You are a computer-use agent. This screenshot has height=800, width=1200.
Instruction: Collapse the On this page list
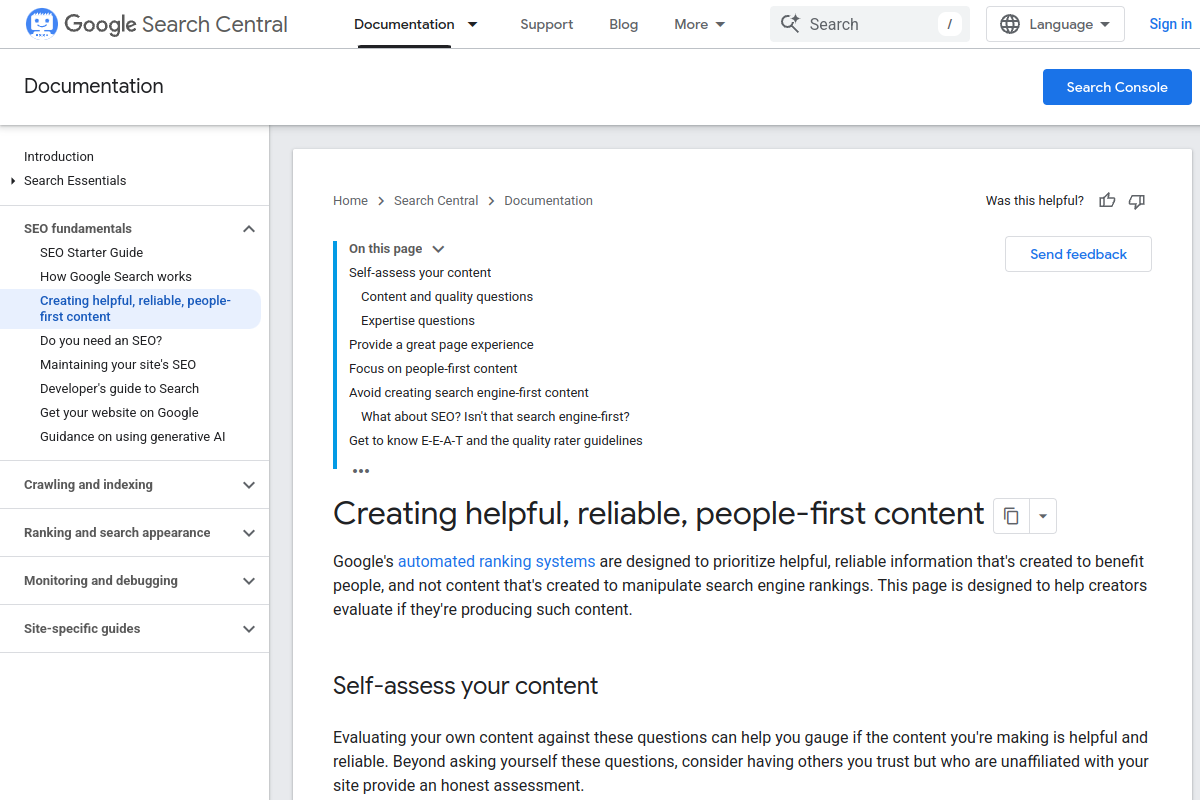pyautogui.click(x=438, y=249)
